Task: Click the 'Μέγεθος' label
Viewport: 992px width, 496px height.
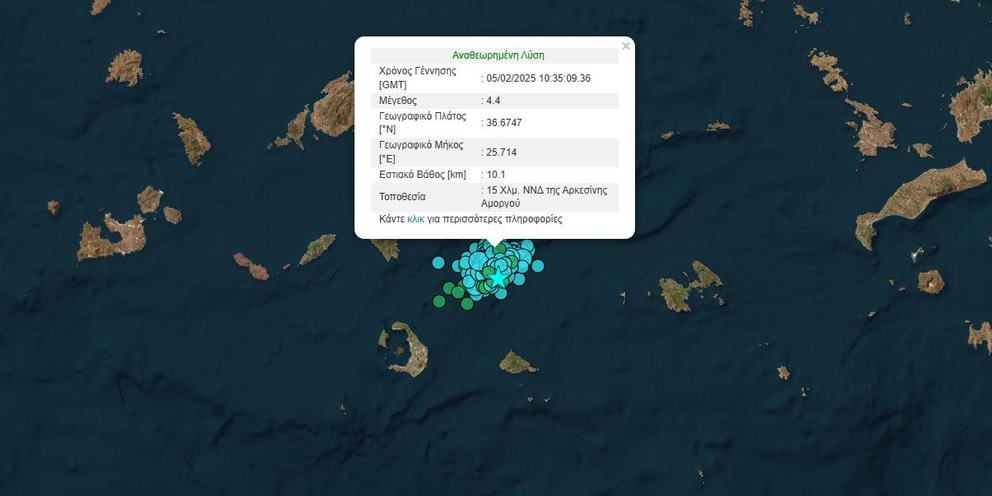Action: pyautogui.click(x=397, y=101)
